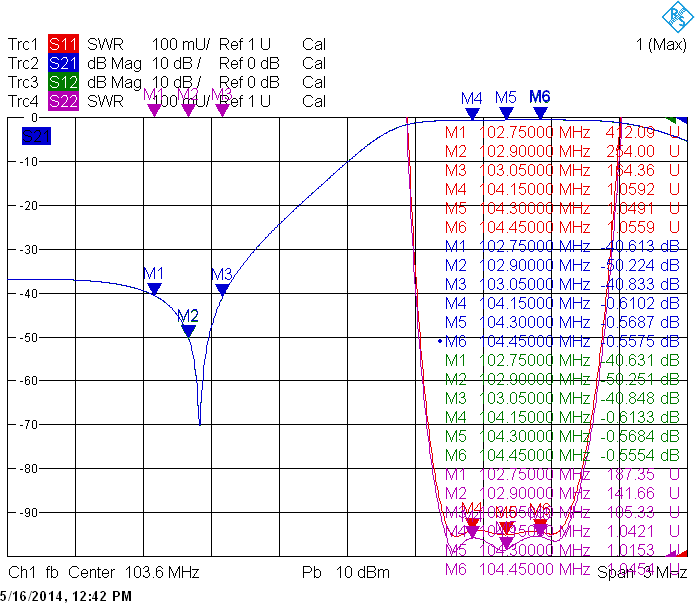Click the Span 3 MHz value
The image size is (695, 613).
[x=642, y=573]
